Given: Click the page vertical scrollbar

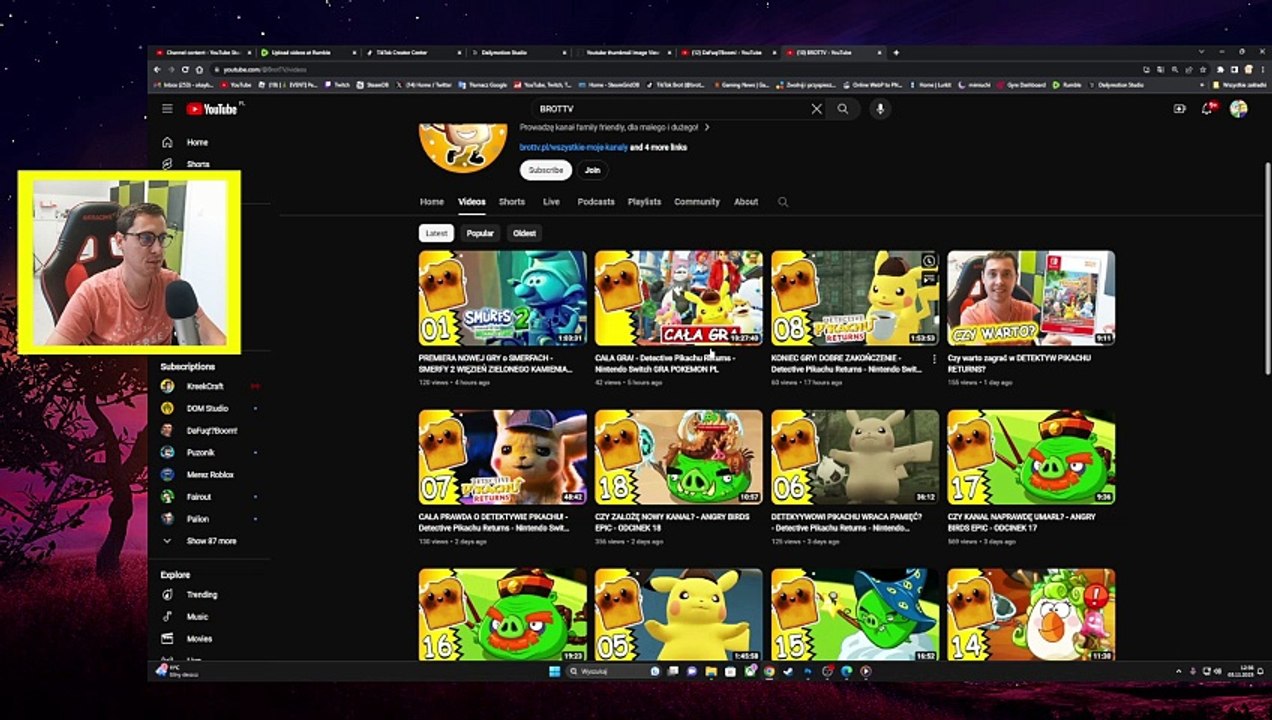Looking at the screenshot, I should pyautogui.click(x=1267, y=270).
